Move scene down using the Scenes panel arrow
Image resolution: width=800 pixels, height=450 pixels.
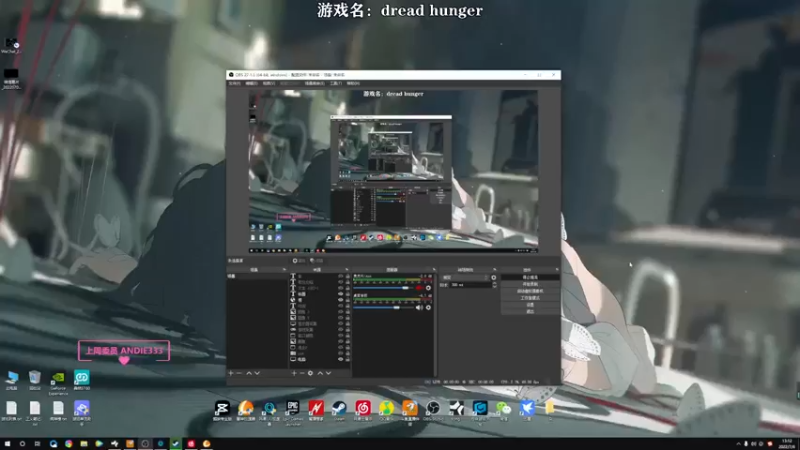click(x=257, y=373)
